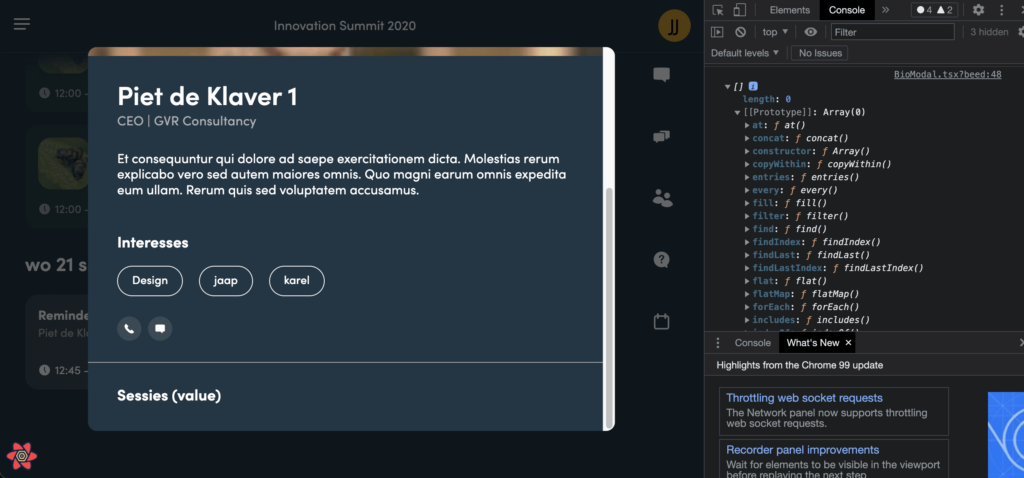Viewport: 1024px width, 478px height.
Task: Click the React Query devtools flower logo
Action: click(22, 456)
